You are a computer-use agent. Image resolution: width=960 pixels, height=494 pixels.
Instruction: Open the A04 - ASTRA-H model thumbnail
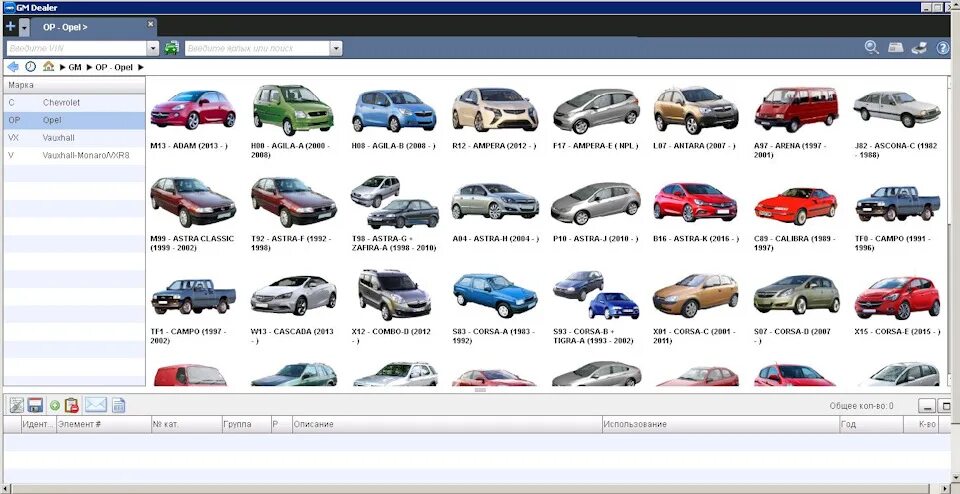click(x=495, y=201)
